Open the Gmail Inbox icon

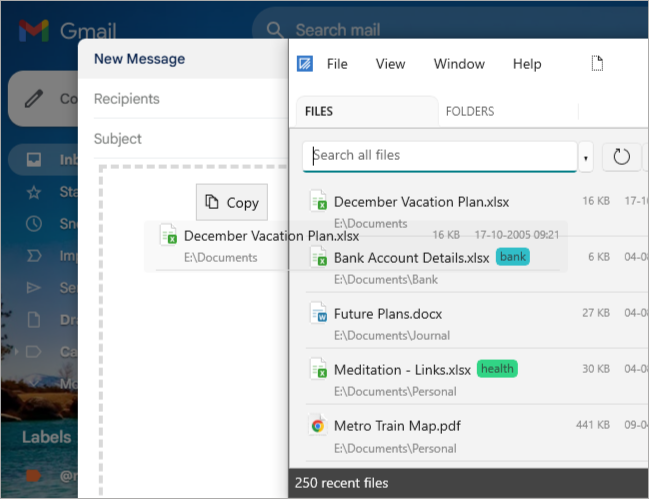[x=34, y=160]
